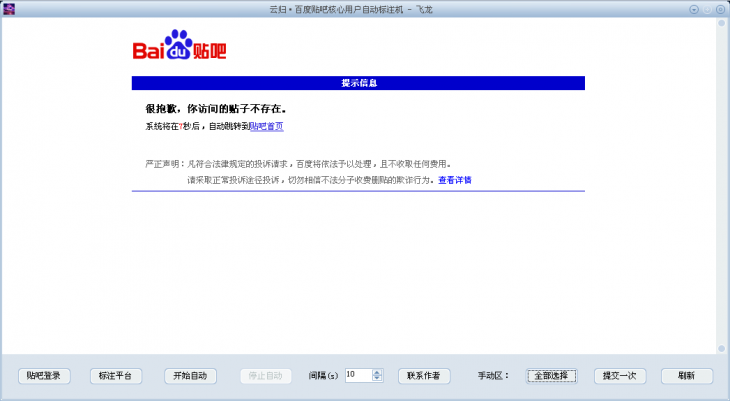Click the vertical scrollbar bottom arrow

click(x=722, y=349)
